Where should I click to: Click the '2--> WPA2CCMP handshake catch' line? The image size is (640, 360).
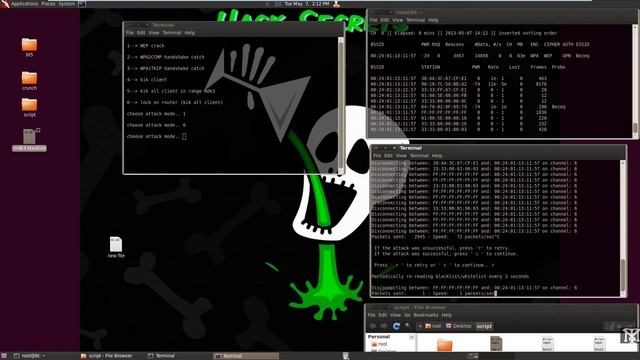pos(165,57)
